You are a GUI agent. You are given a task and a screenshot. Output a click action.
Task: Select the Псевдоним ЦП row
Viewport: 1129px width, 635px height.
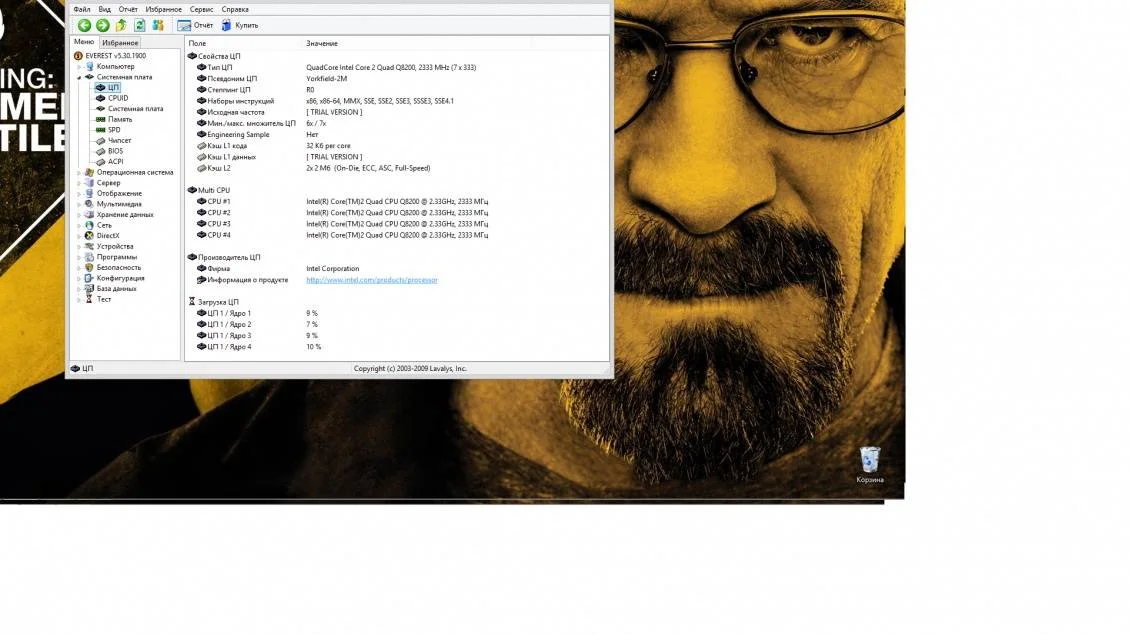click(x=397, y=78)
